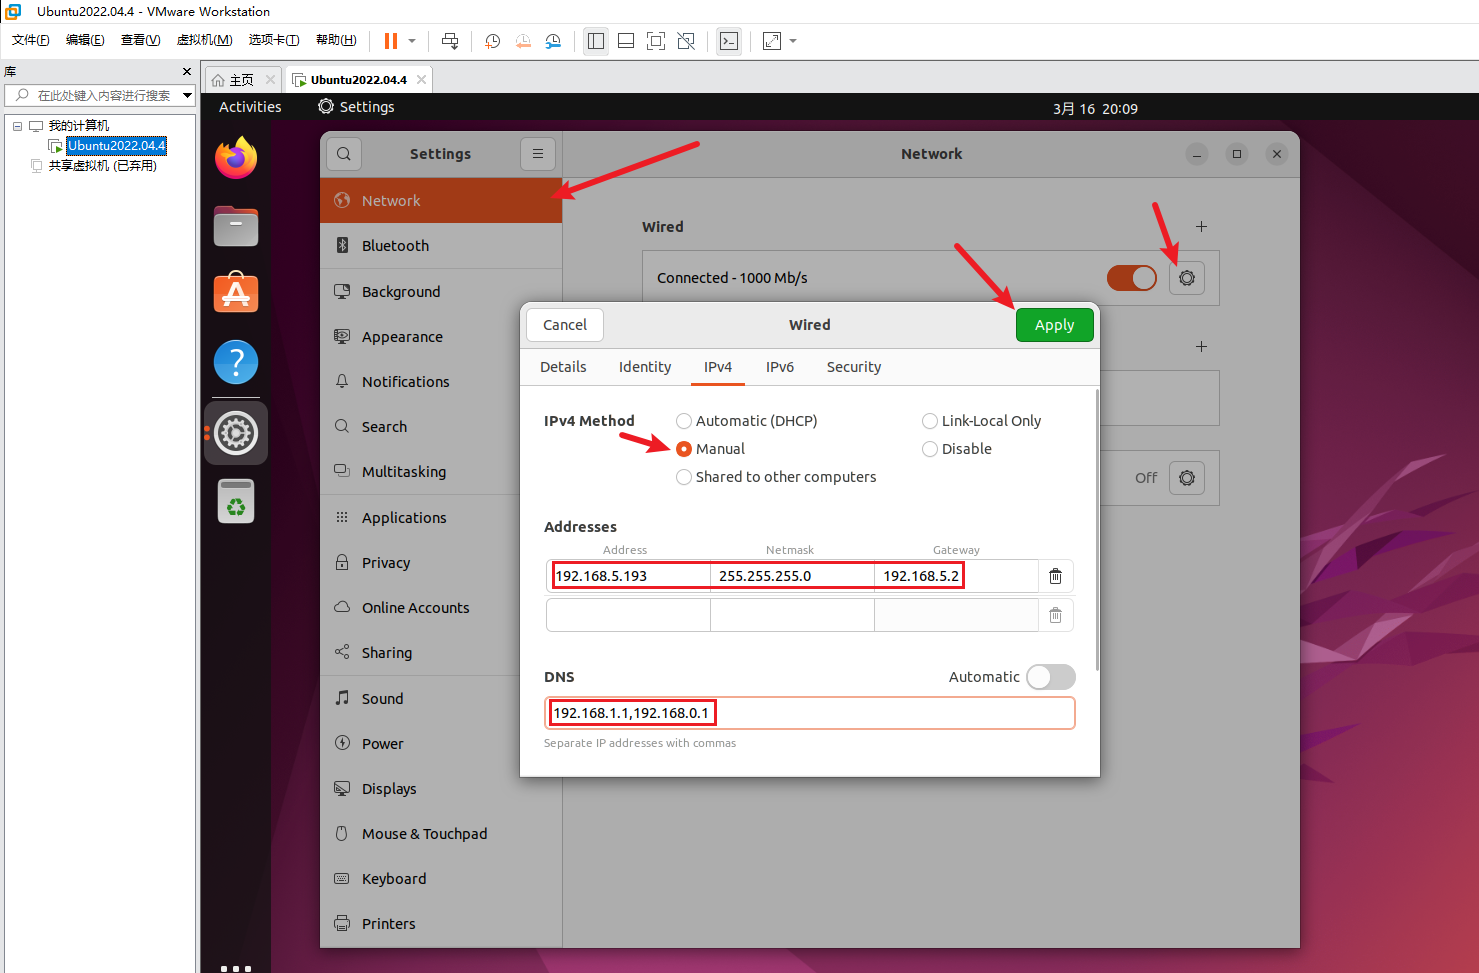Click the Address field 192.168.5.193
Image resolution: width=1479 pixels, height=973 pixels.
pyautogui.click(x=629, y=576)
